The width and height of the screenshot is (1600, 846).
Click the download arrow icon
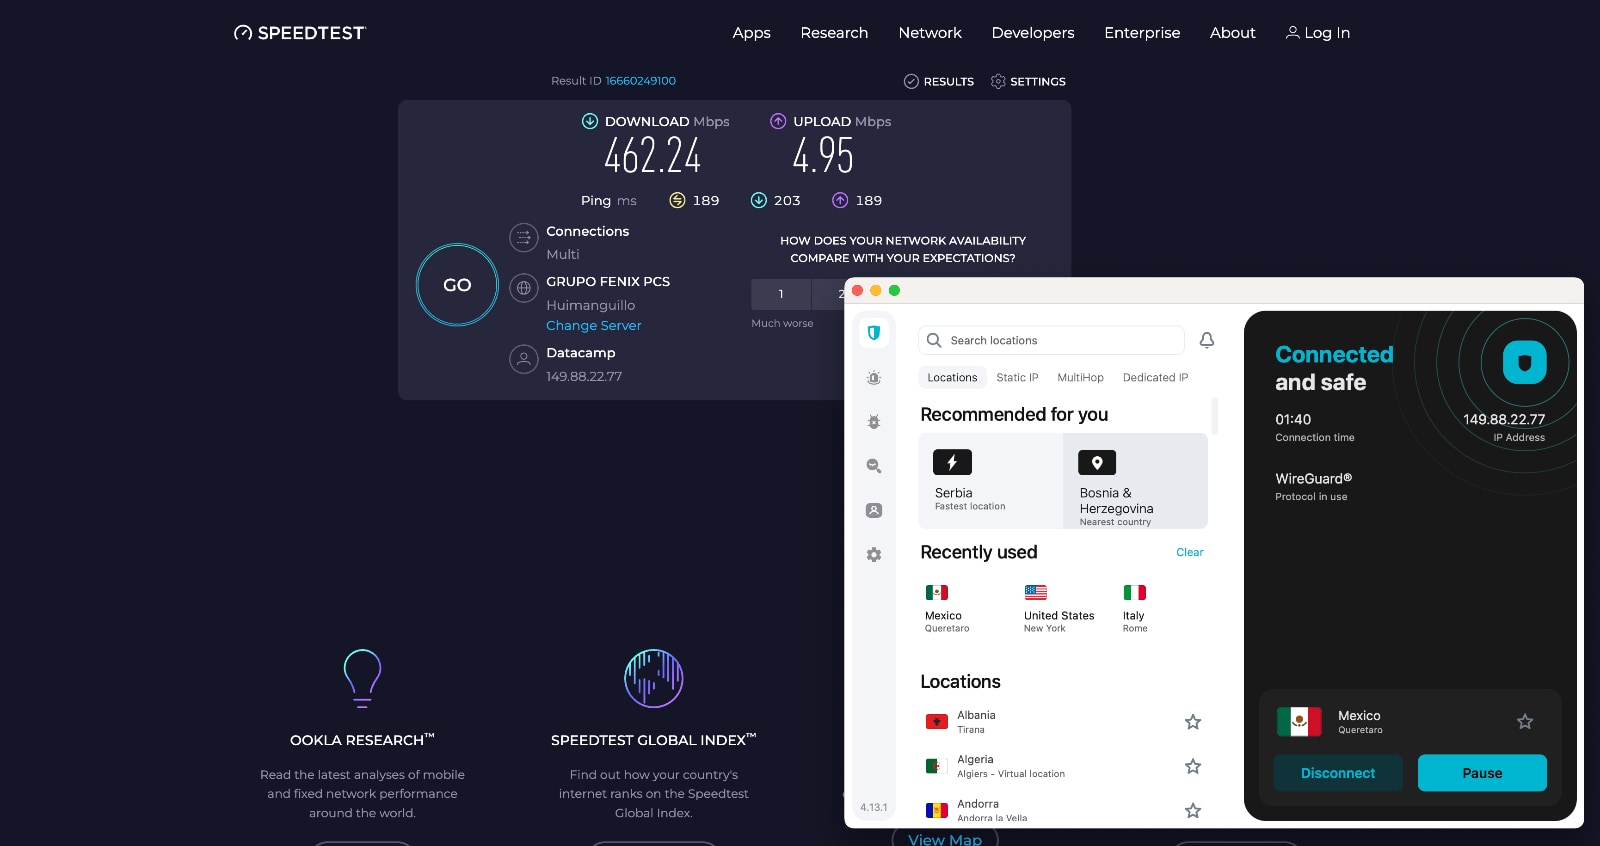point(590,121)
